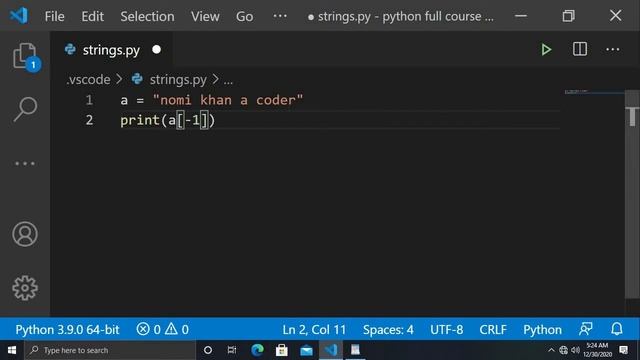This screenshot has width=640, height=360.
Task: Click Ln 2, Col 11 go to line
Action: click(x=314, y=329)
